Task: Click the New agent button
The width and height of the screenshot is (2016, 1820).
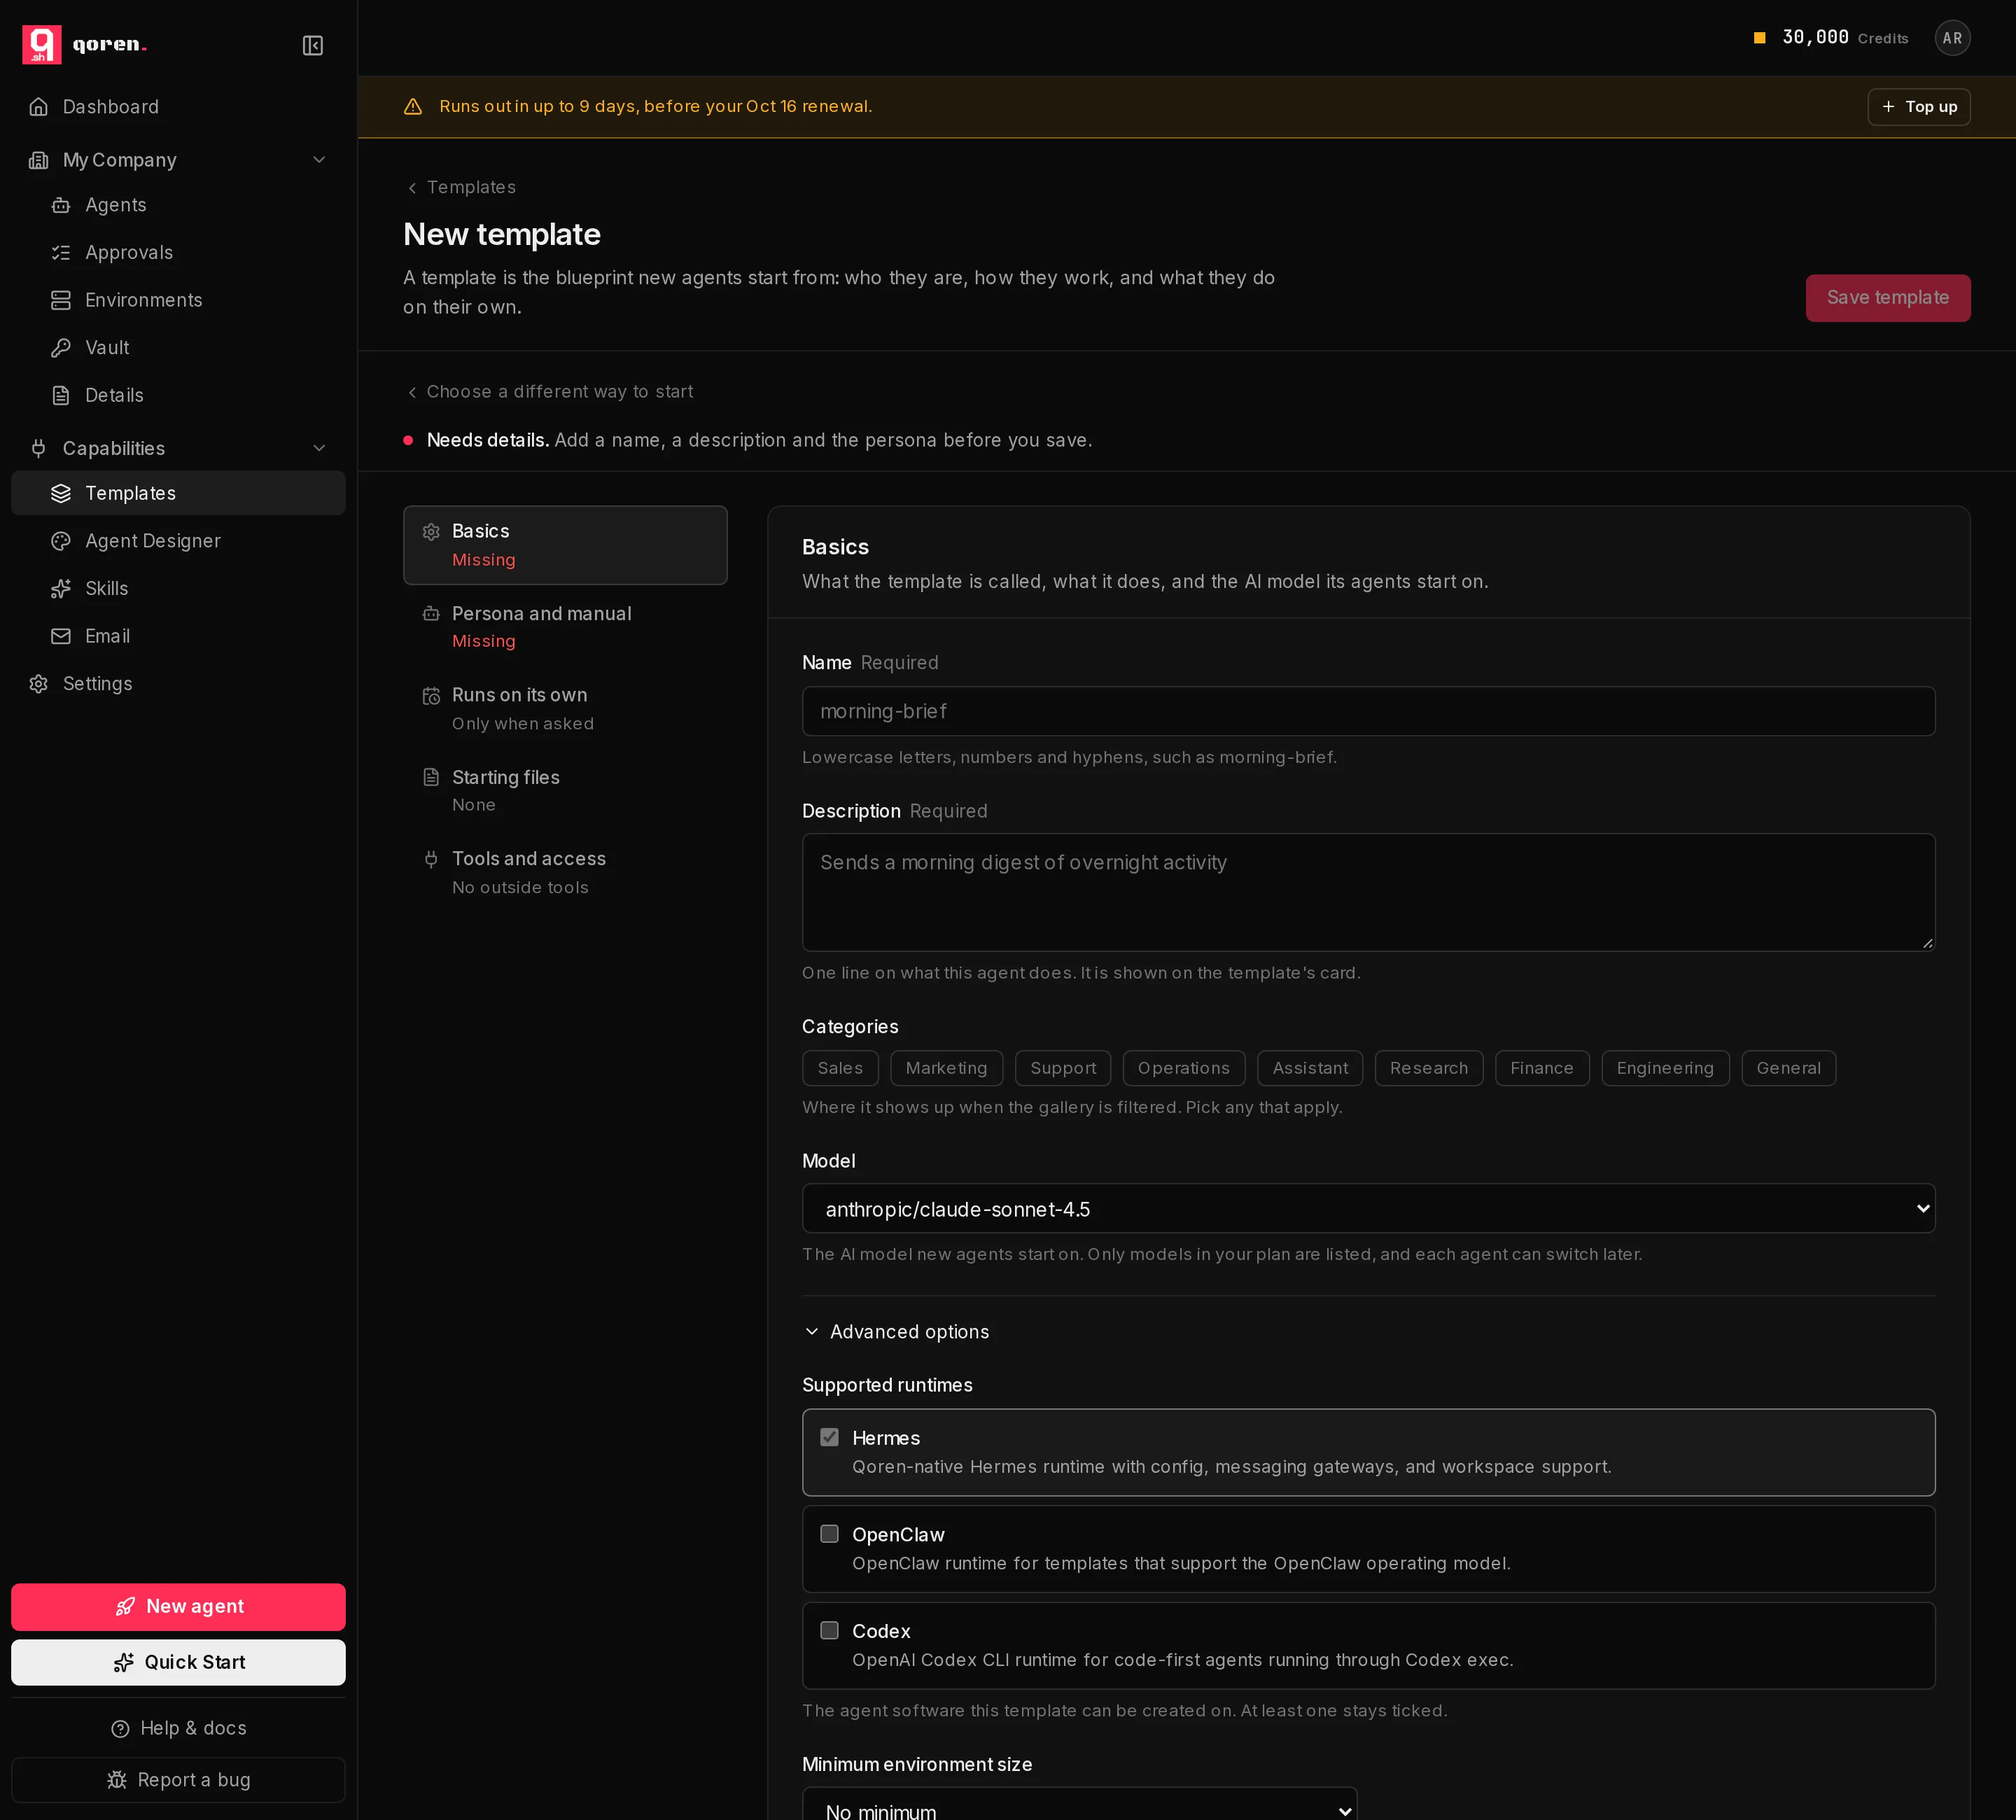Action: (178, 1607)
